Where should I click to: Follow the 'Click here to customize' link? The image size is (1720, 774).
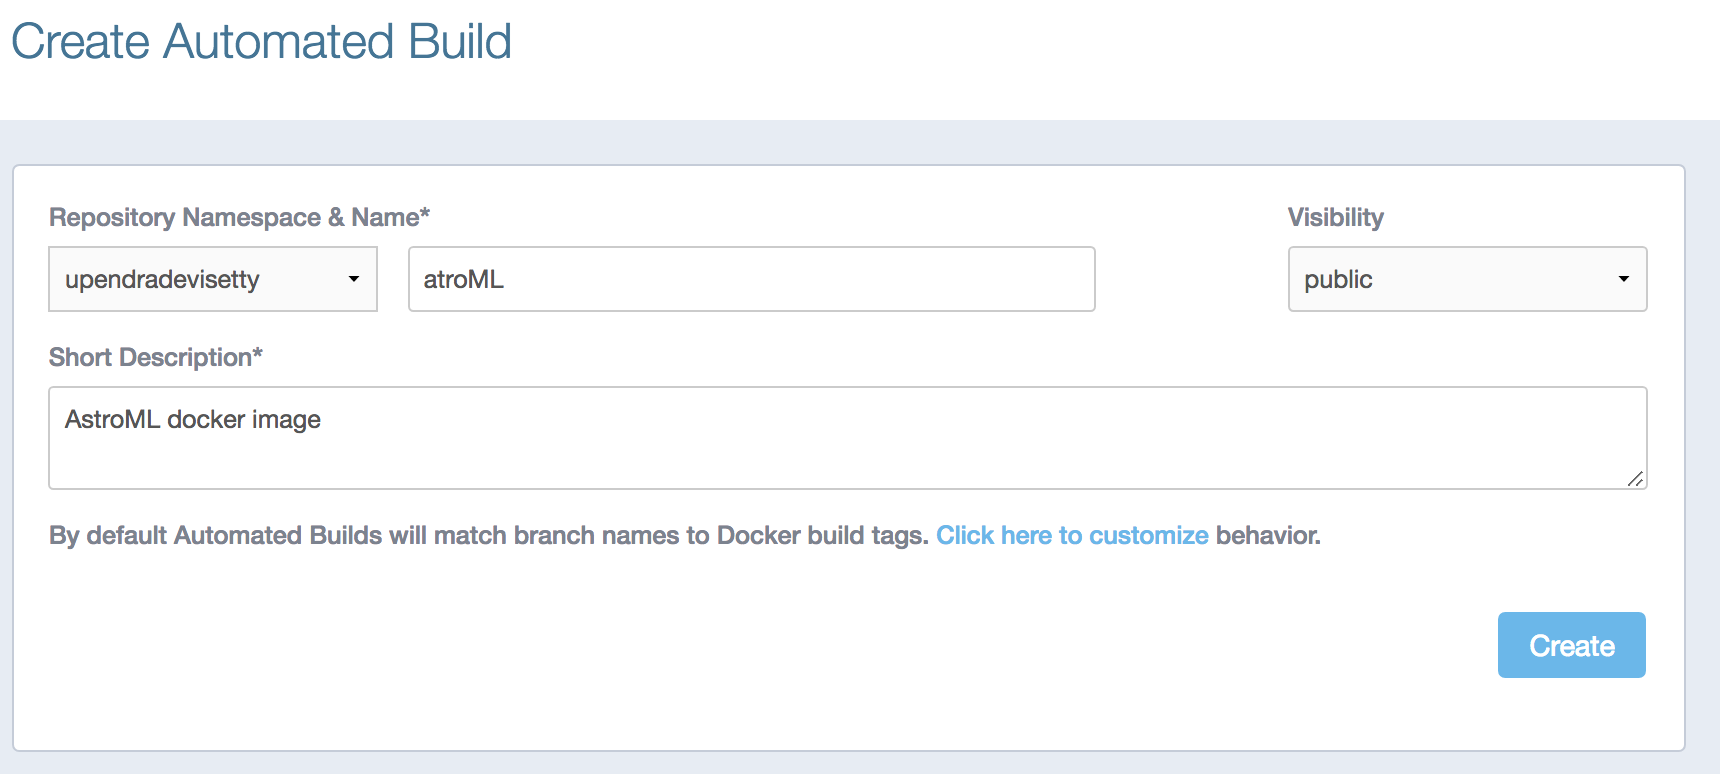(x=1072, y=536)
